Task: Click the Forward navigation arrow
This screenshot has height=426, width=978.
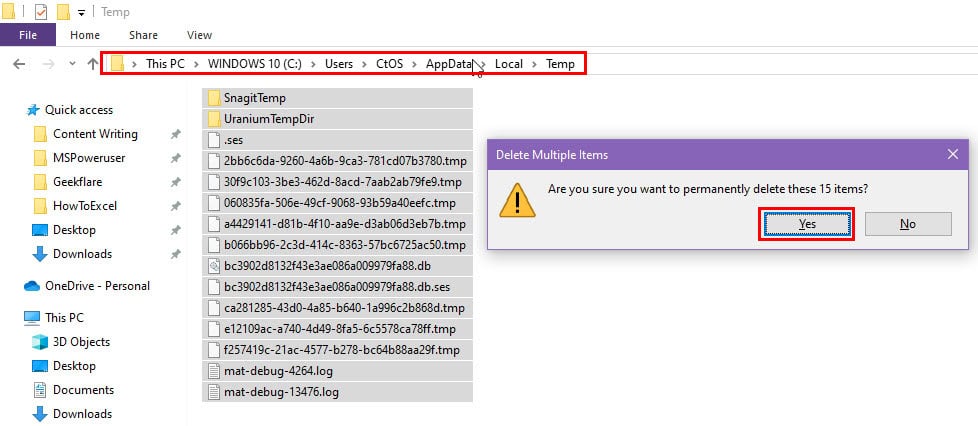Action: pos(48,64)
